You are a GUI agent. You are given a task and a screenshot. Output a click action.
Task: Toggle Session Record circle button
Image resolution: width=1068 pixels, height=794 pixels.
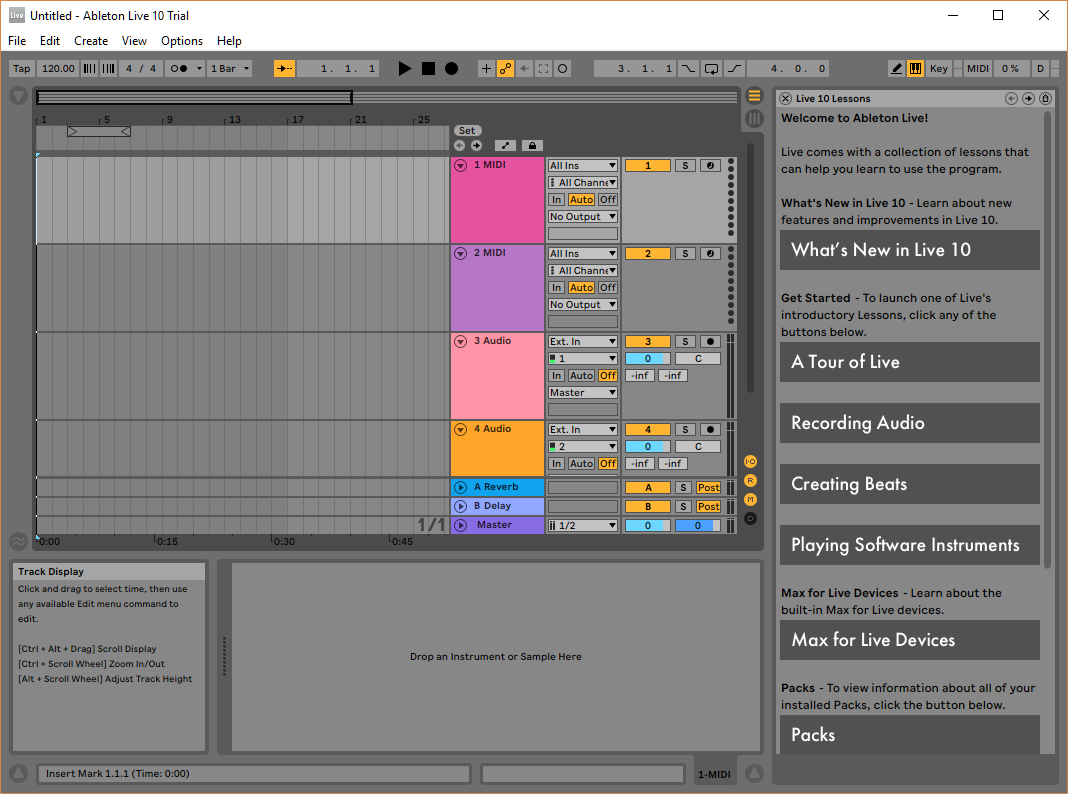pyautogui.click(x=563, y=69)
